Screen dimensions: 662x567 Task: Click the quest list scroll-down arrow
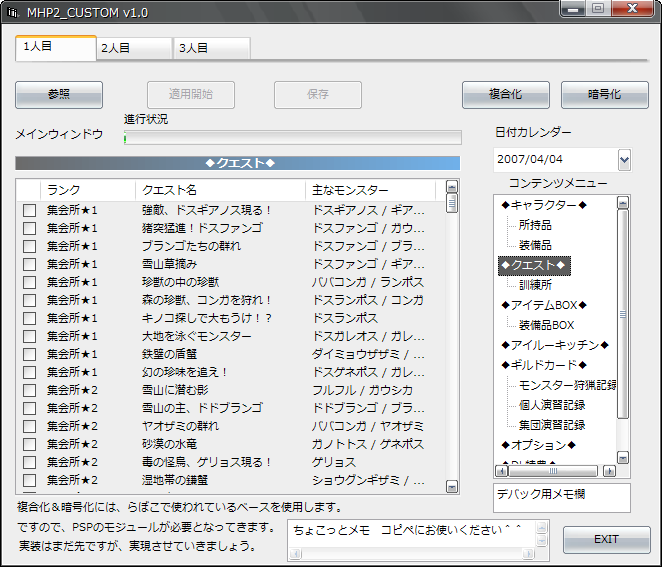point(451,485)
